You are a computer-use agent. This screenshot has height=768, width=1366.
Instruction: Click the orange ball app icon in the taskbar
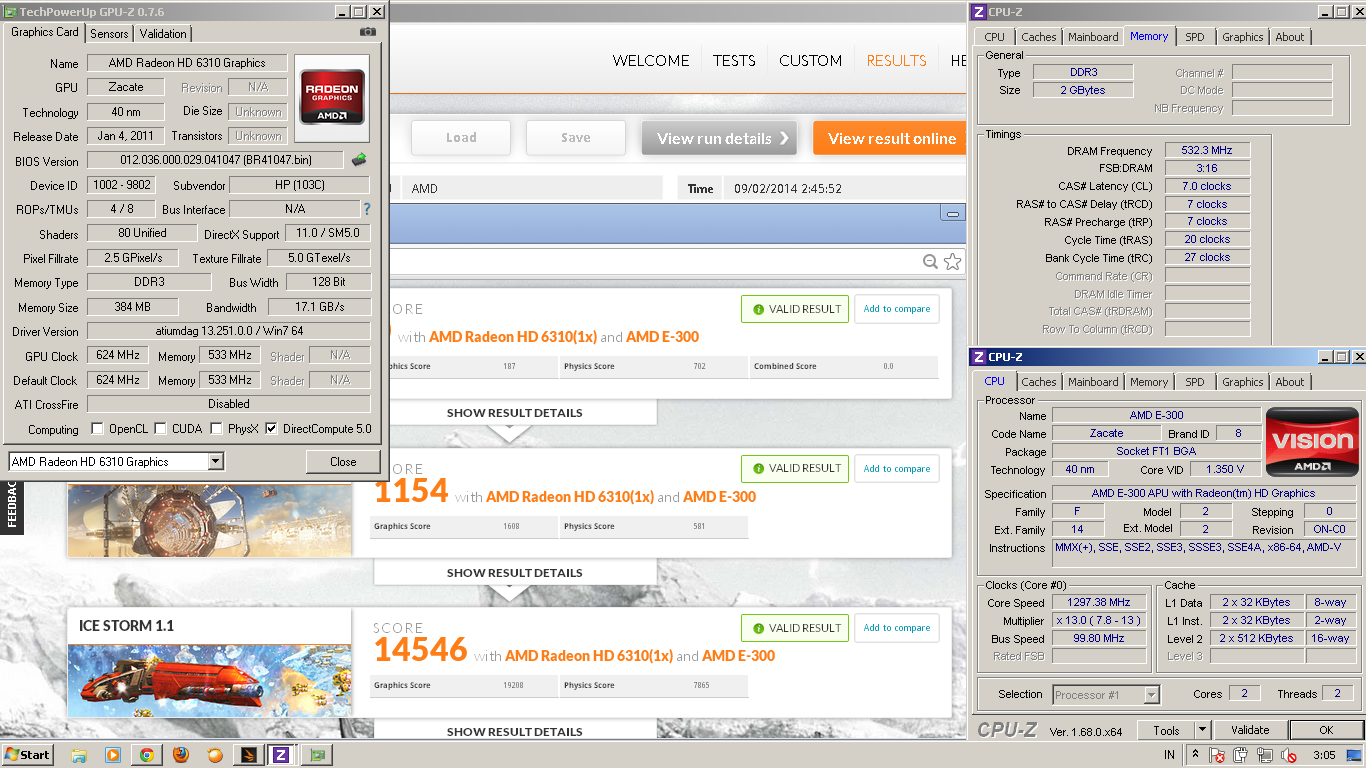tap(214, 755)
